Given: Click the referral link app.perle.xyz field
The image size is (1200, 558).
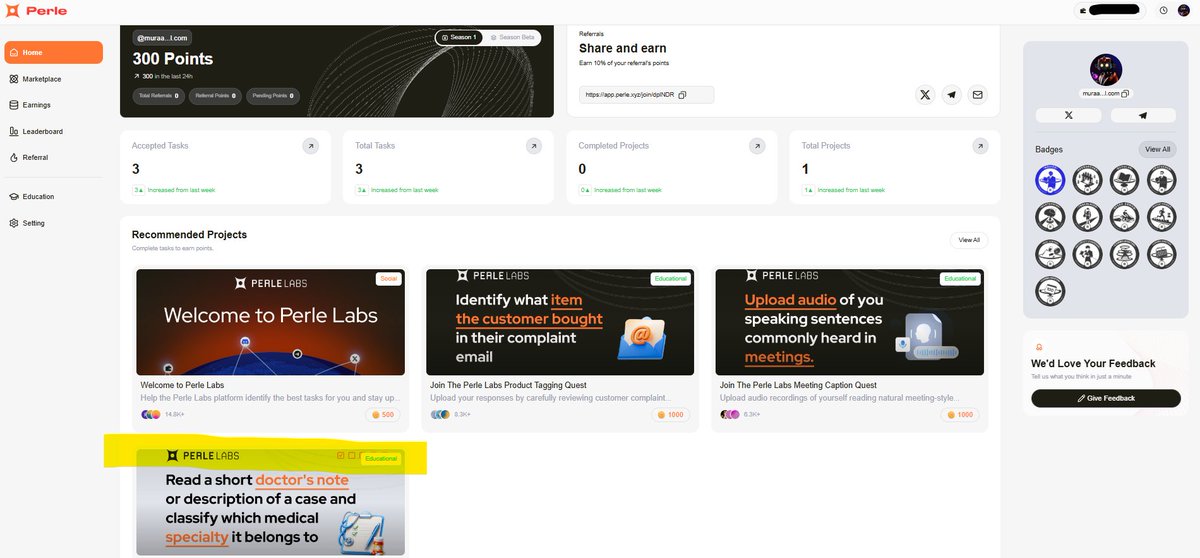Looking at the screenshot, I should [x=647, y=95].
